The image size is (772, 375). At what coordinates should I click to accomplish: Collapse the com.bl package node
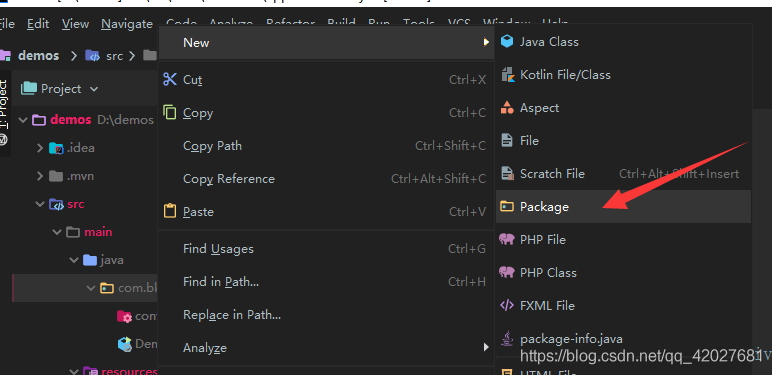click(91, 288)
